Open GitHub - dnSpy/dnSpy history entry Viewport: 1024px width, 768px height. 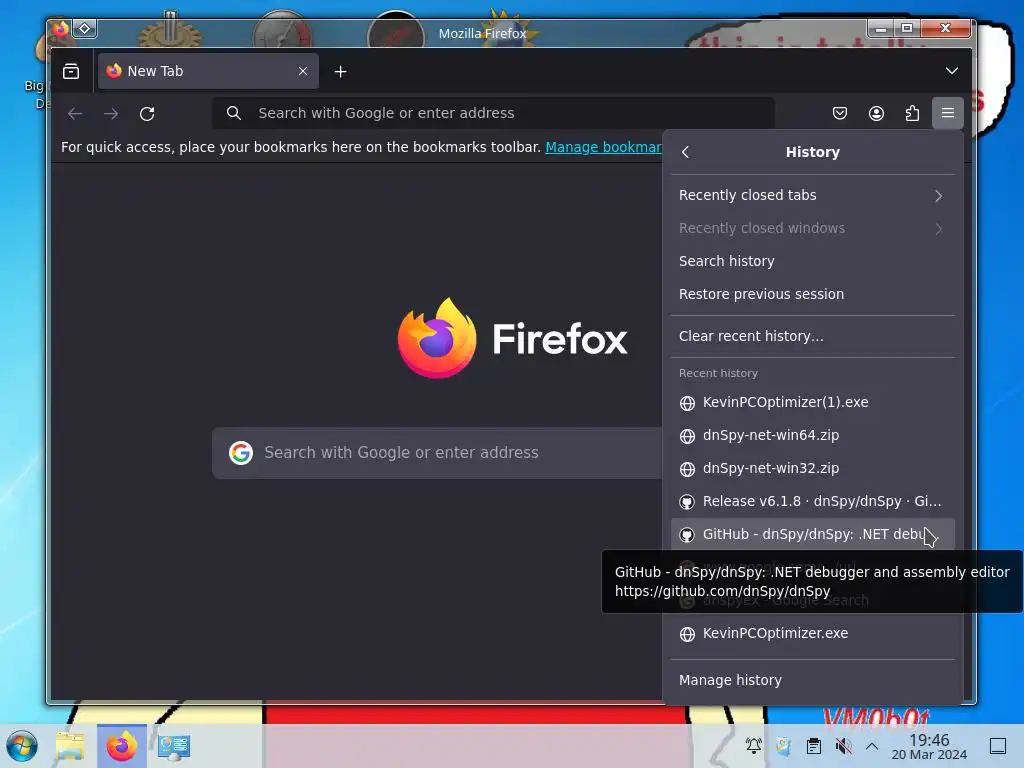coord(812,534)
